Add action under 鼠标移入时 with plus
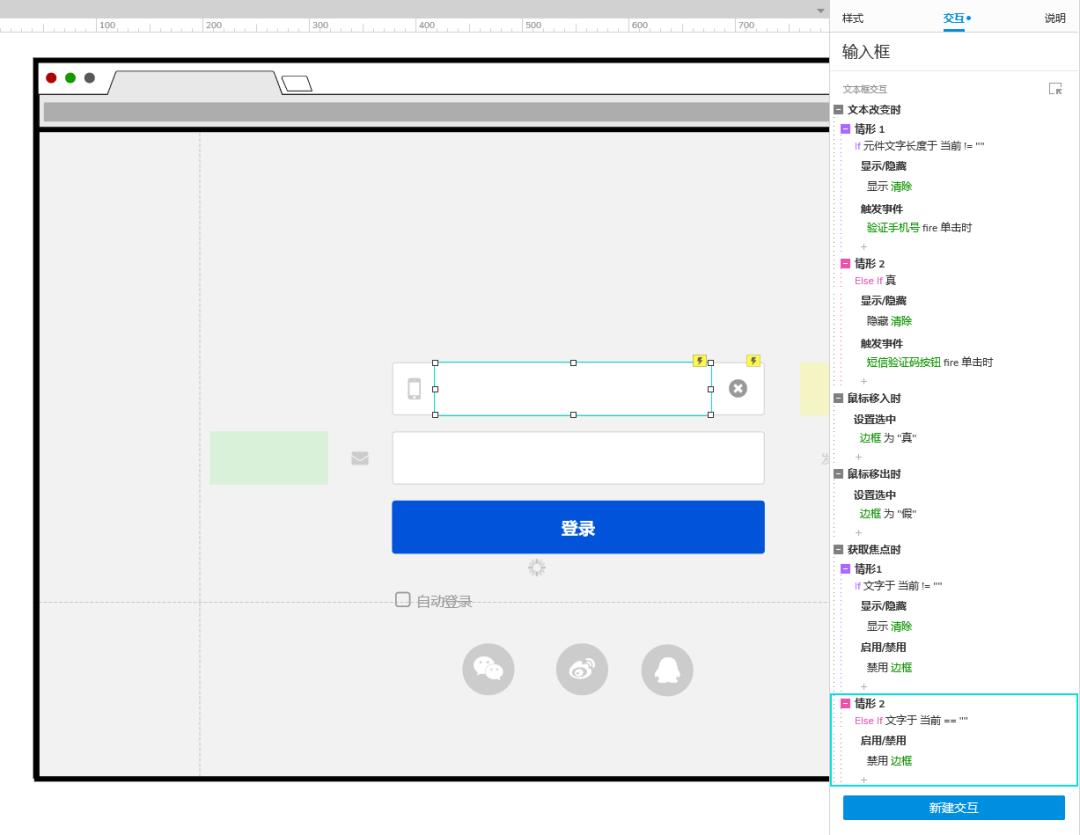This screenshot has width=1080, height=835. pyautogui.click(x=858, y=457)
